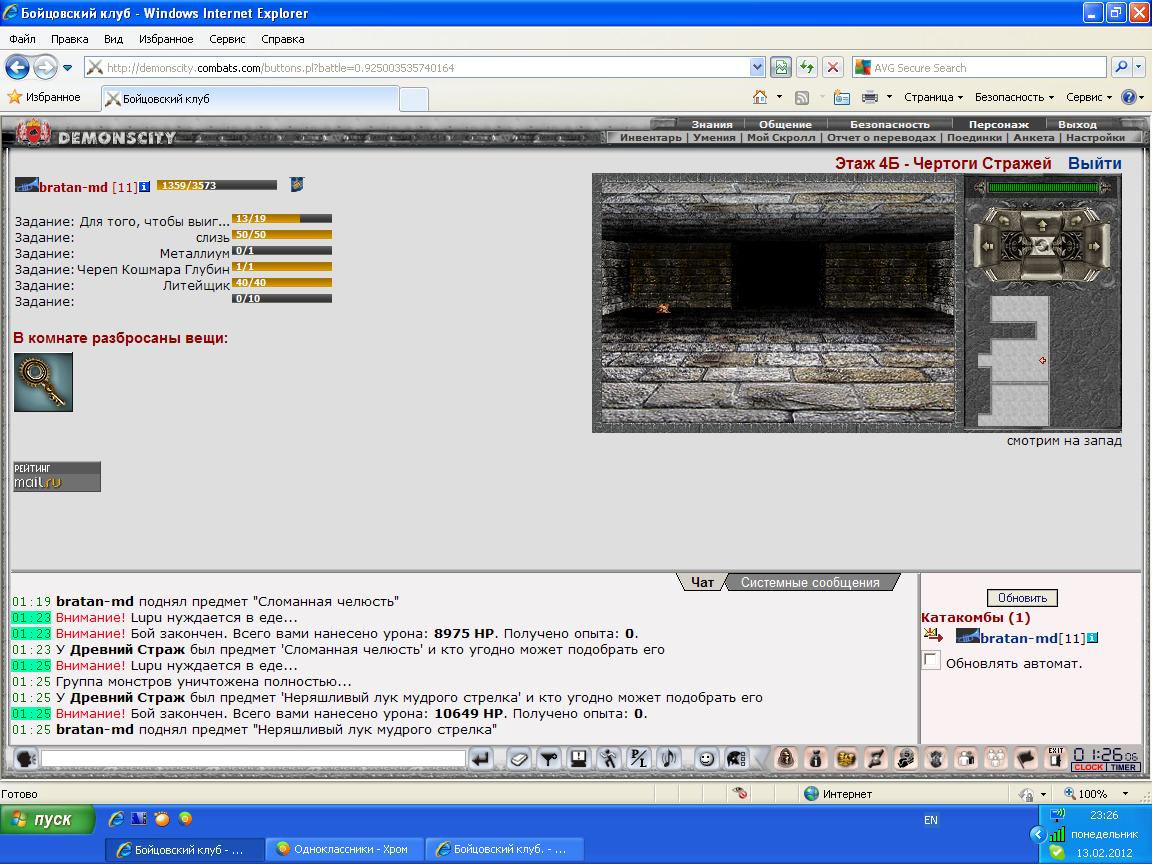Switch to Системные сообщения tab

[x=810, y=582]
